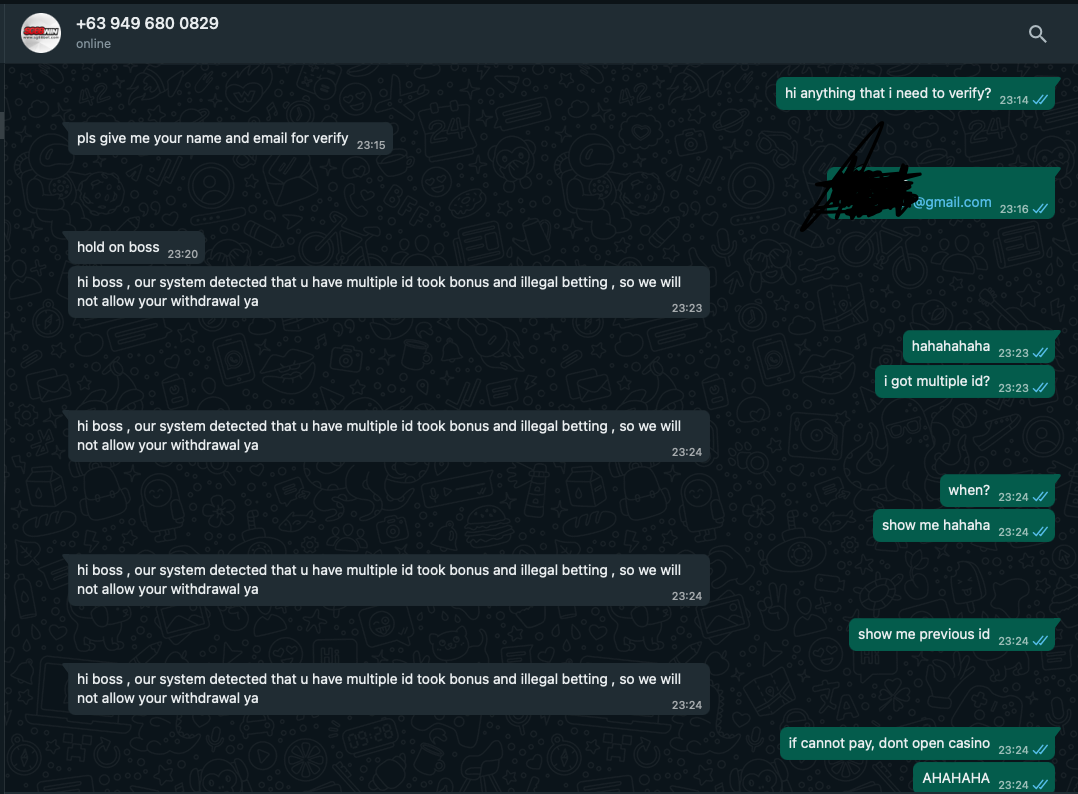Select the 'i got multiple id?' bubble
The image size is (1078, 794).
click(x=965, y=382)
